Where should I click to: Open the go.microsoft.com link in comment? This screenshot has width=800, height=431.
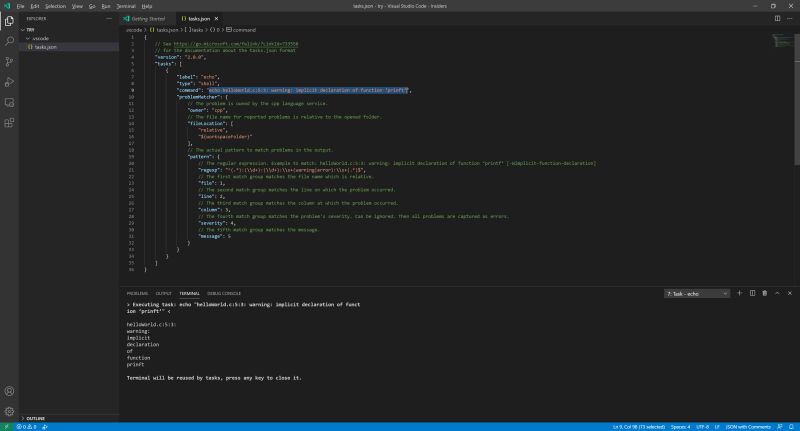click(x=236, y=44)
